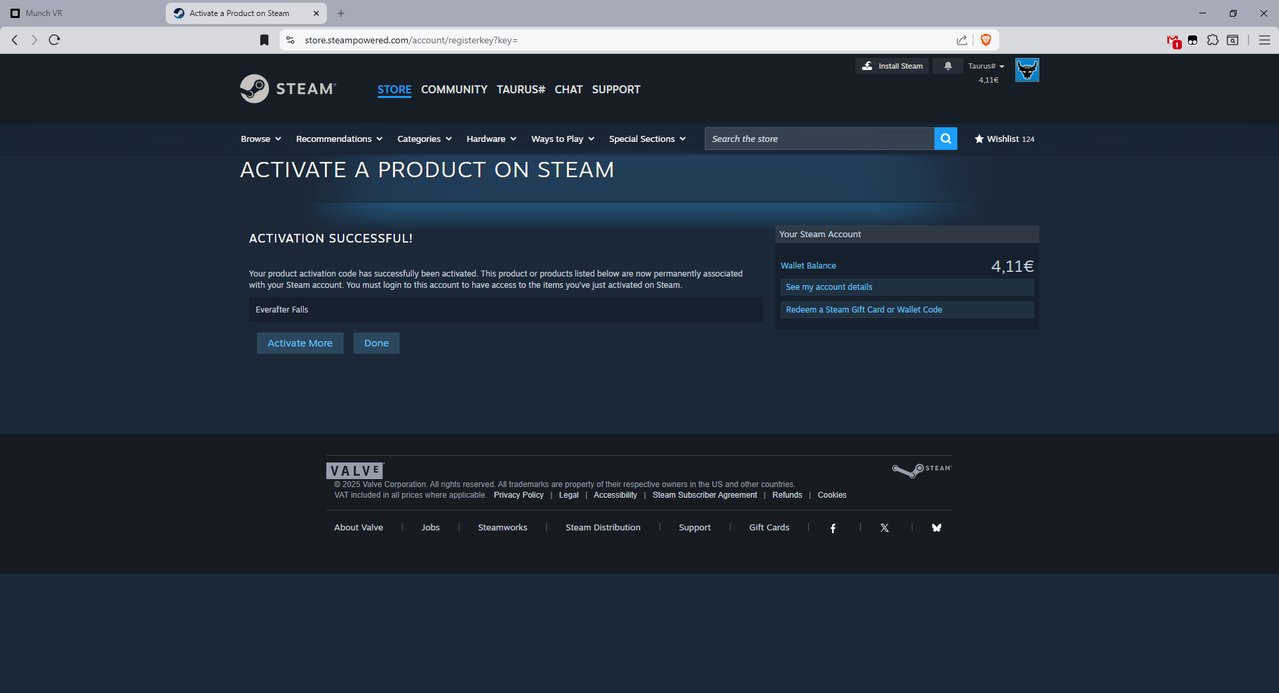The width and height of the screenshot is (1279, 693).
Task: Click the Gift Cards footer link
Action: 769,528
